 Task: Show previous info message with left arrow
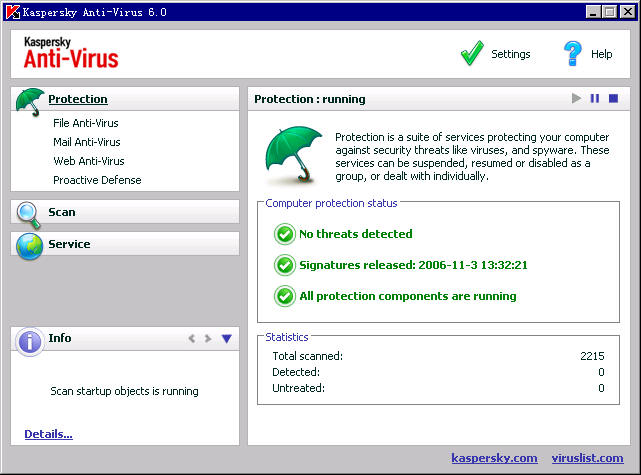[x=192, y=338]
